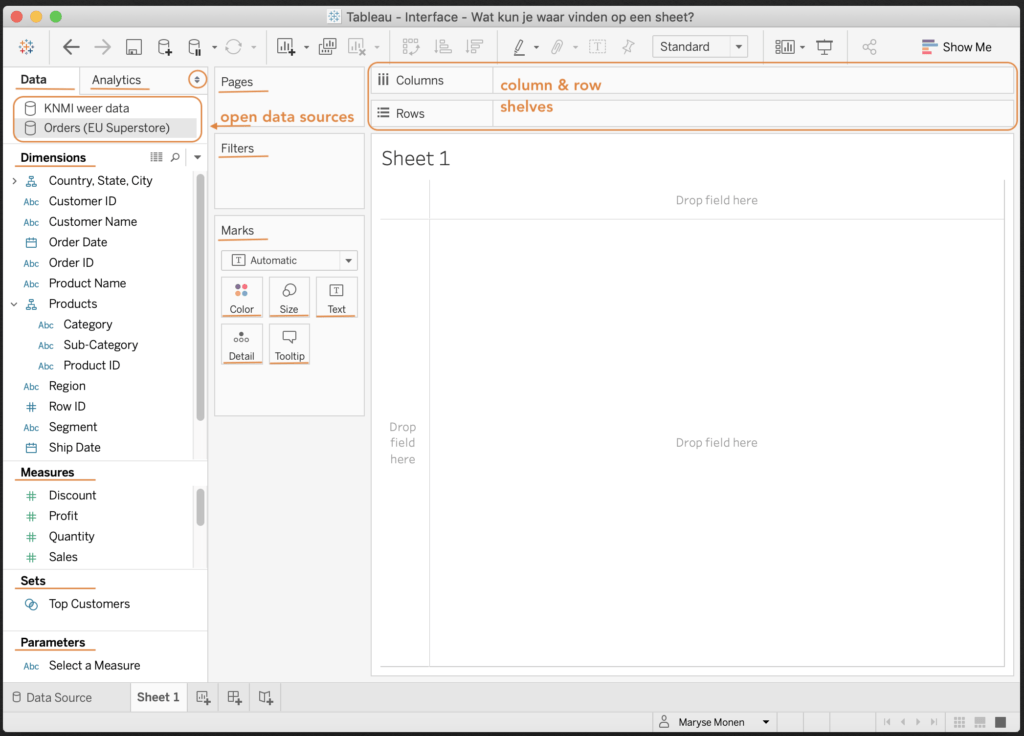Click the Color mark card
This screenshot has width=1024, height=736.
[242, 297]
